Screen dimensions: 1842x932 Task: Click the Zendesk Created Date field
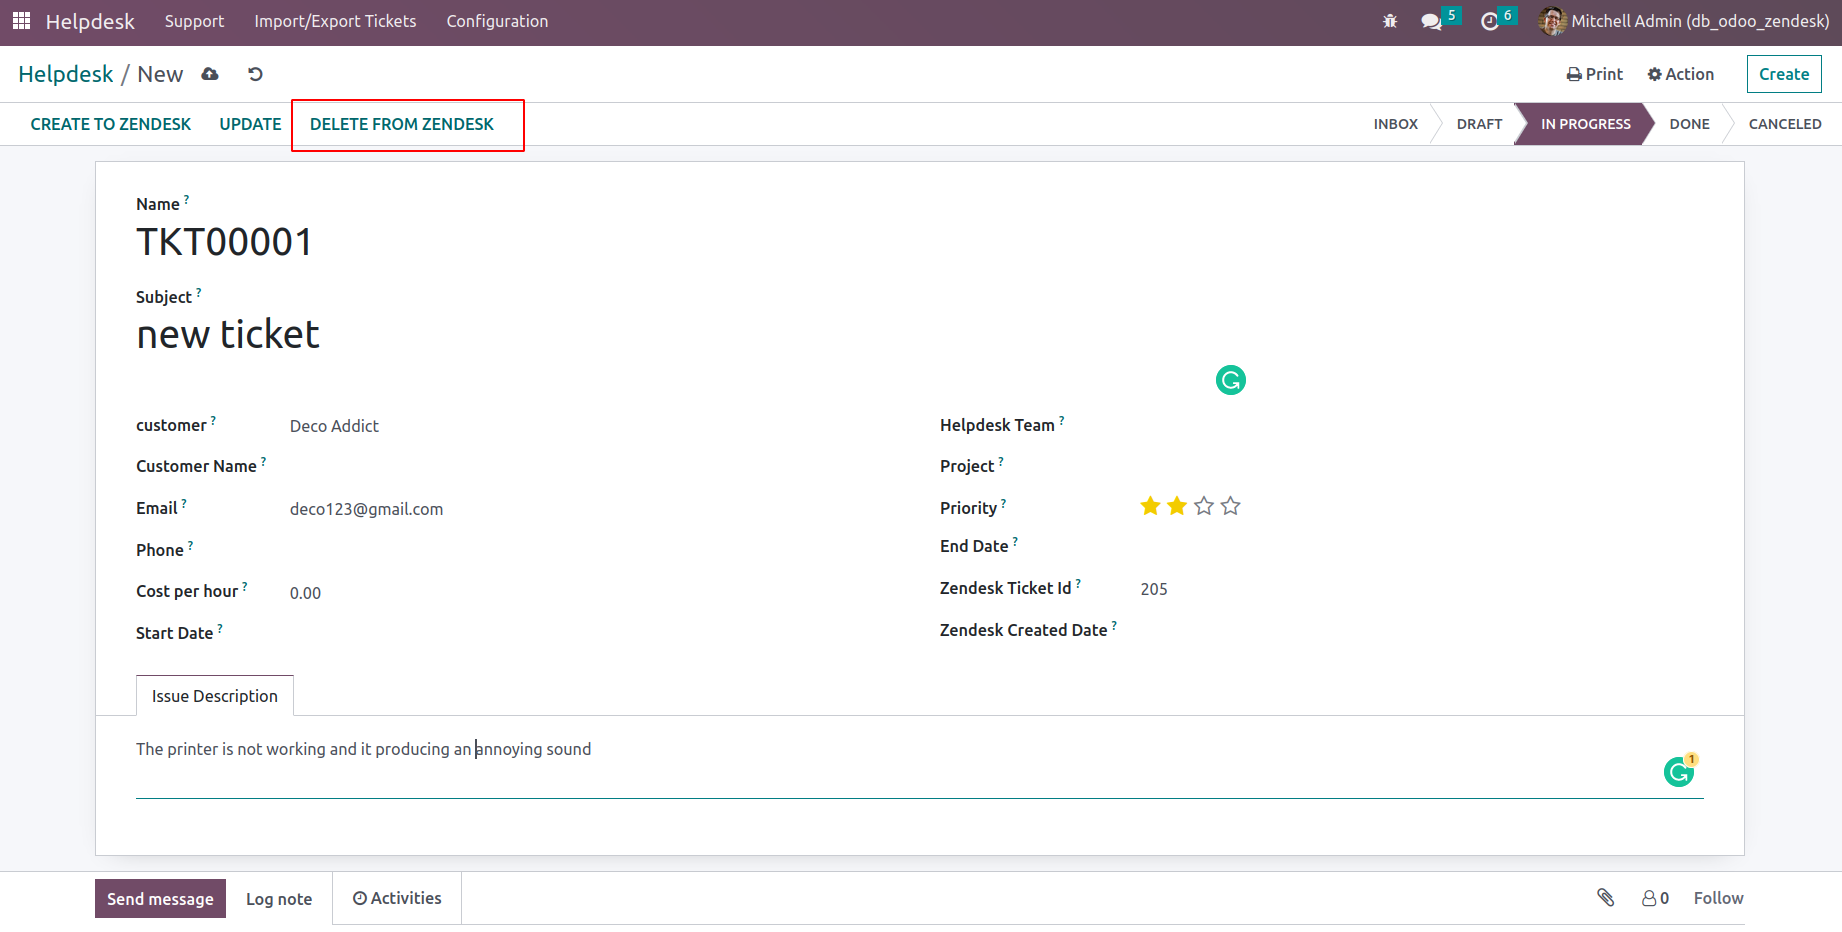tap(1421, 630)
